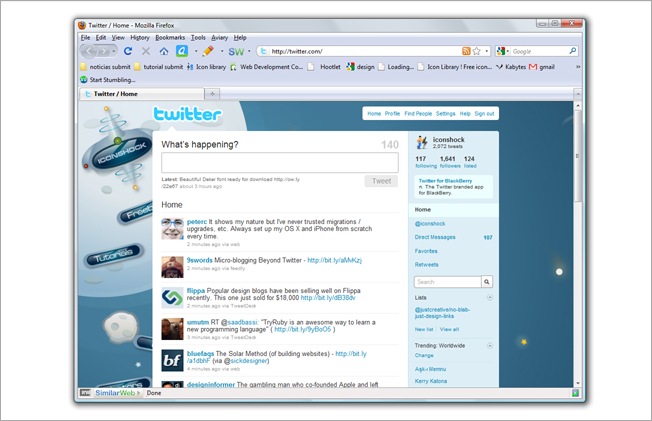Click the Sign out link
This screenshot has height=421, width=652.
pos(484,114)
